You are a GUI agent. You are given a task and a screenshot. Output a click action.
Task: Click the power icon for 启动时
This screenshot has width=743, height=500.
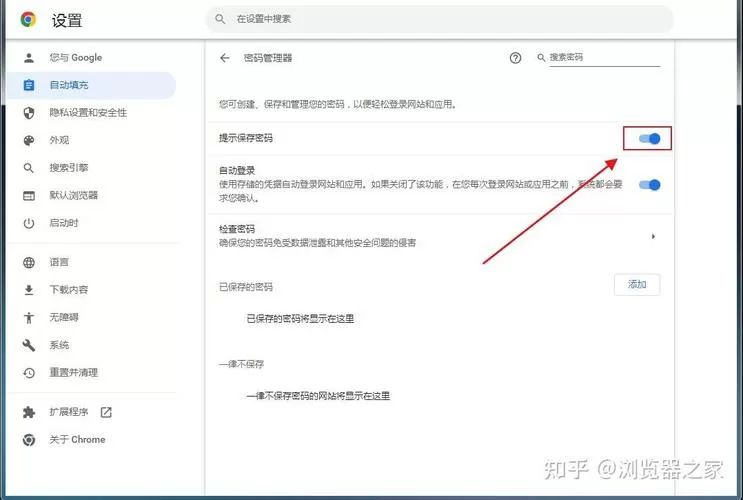[29, 223]
